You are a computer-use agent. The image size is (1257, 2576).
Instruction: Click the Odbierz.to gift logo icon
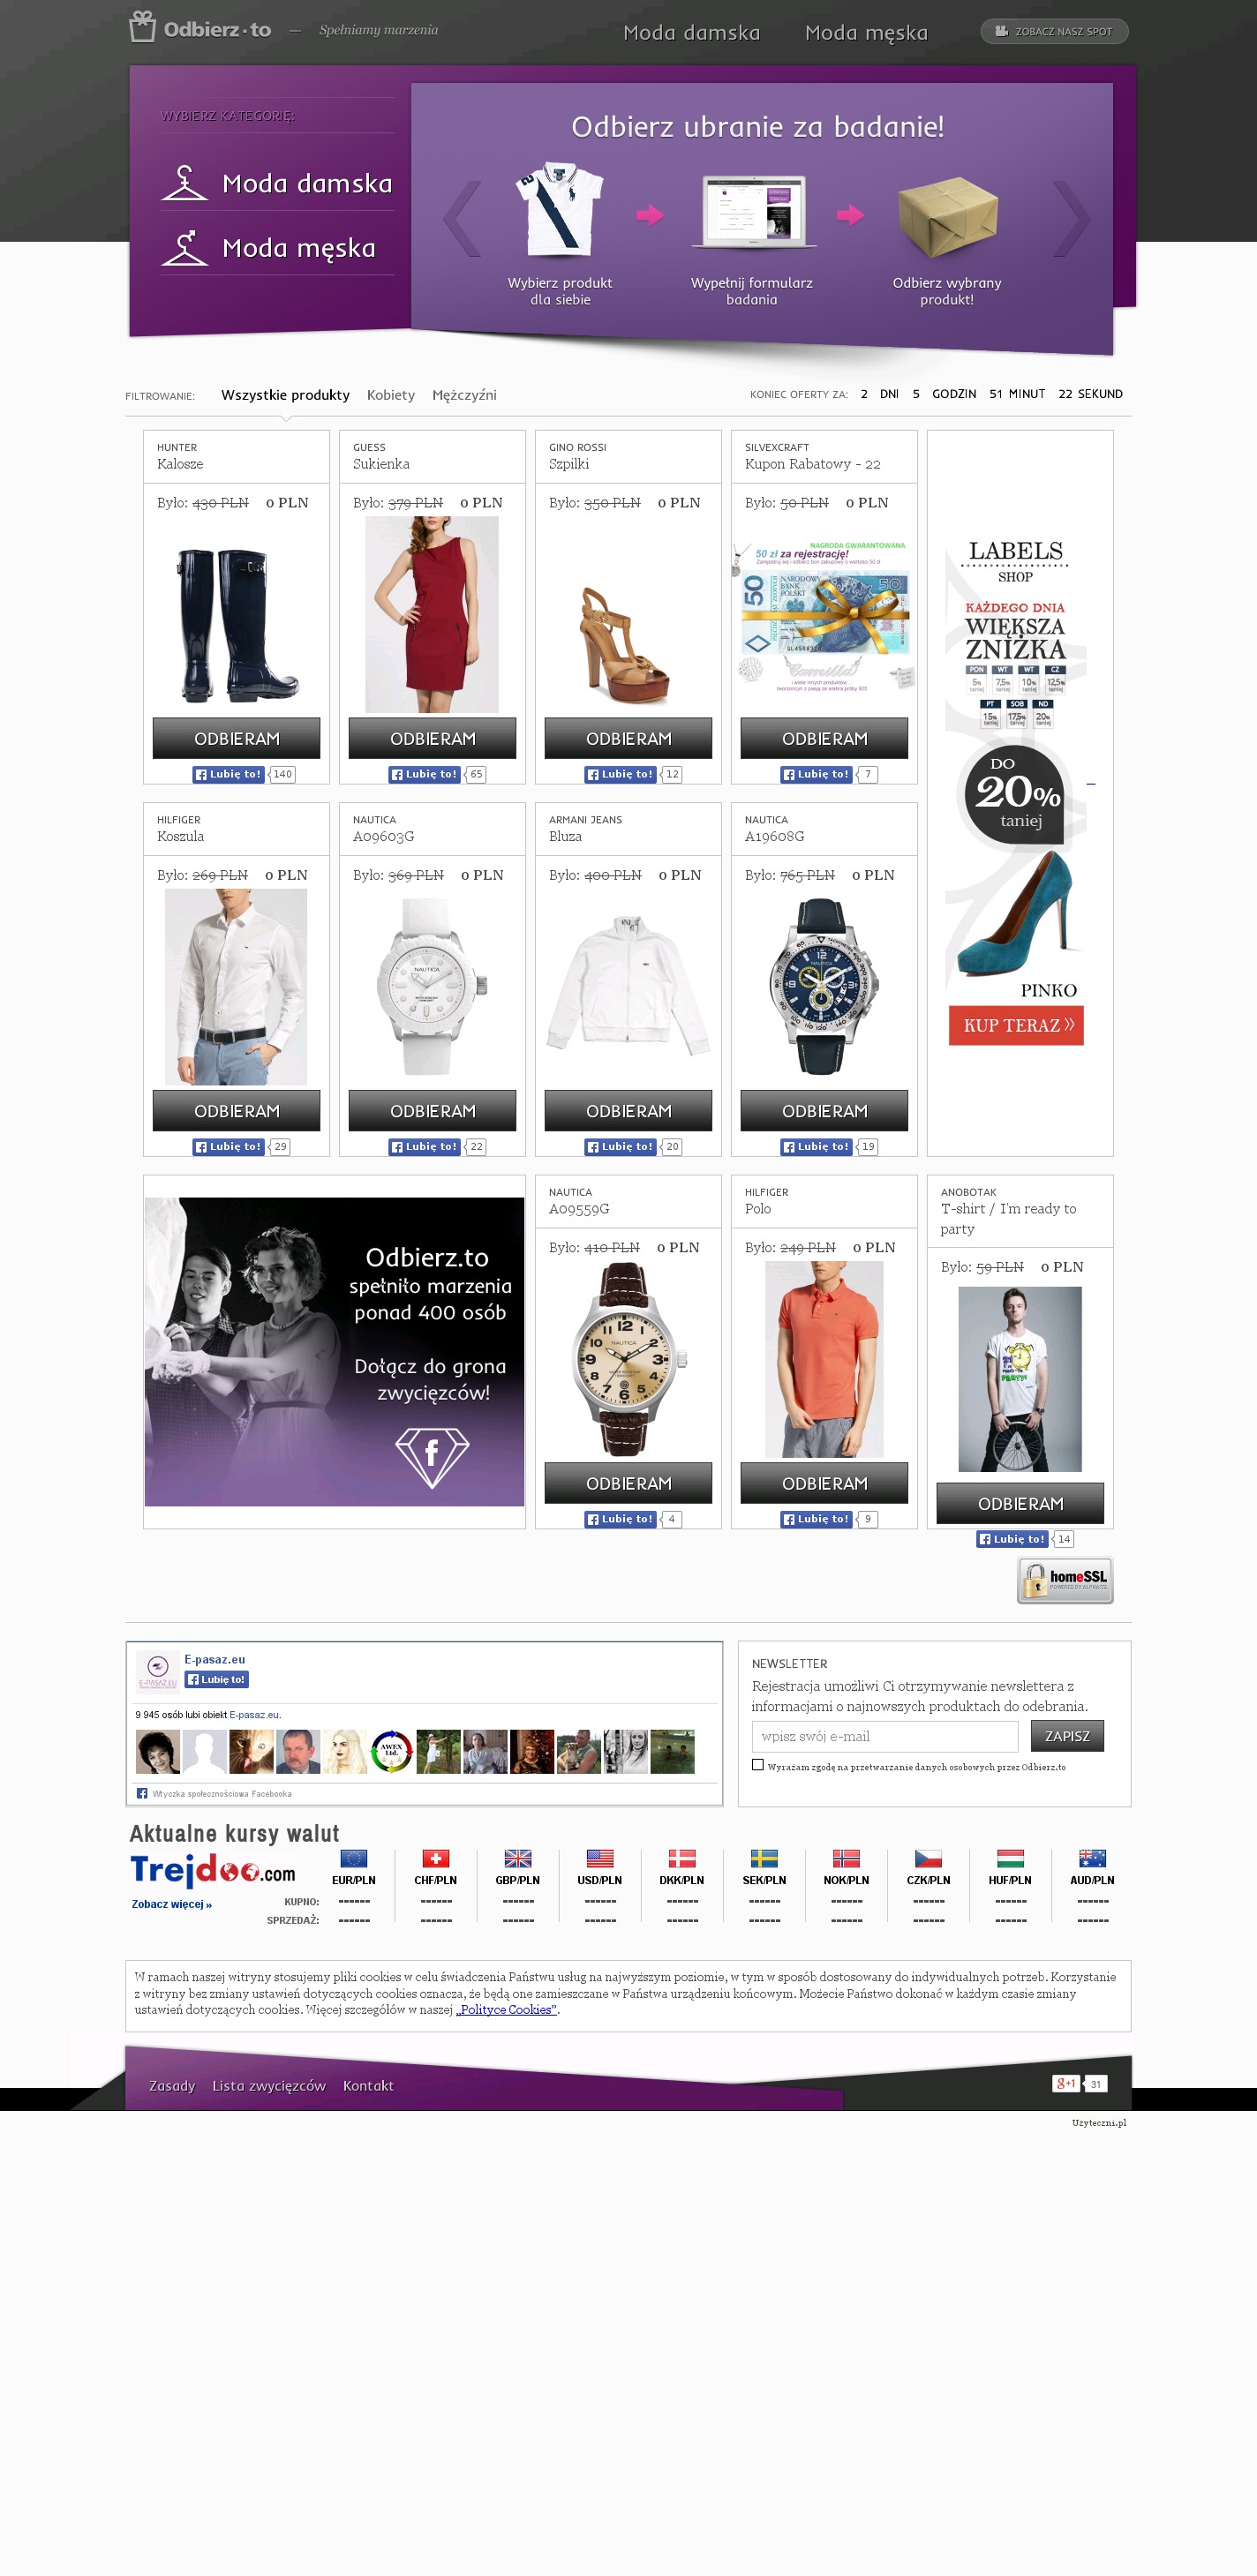click(x=142, y=27)
